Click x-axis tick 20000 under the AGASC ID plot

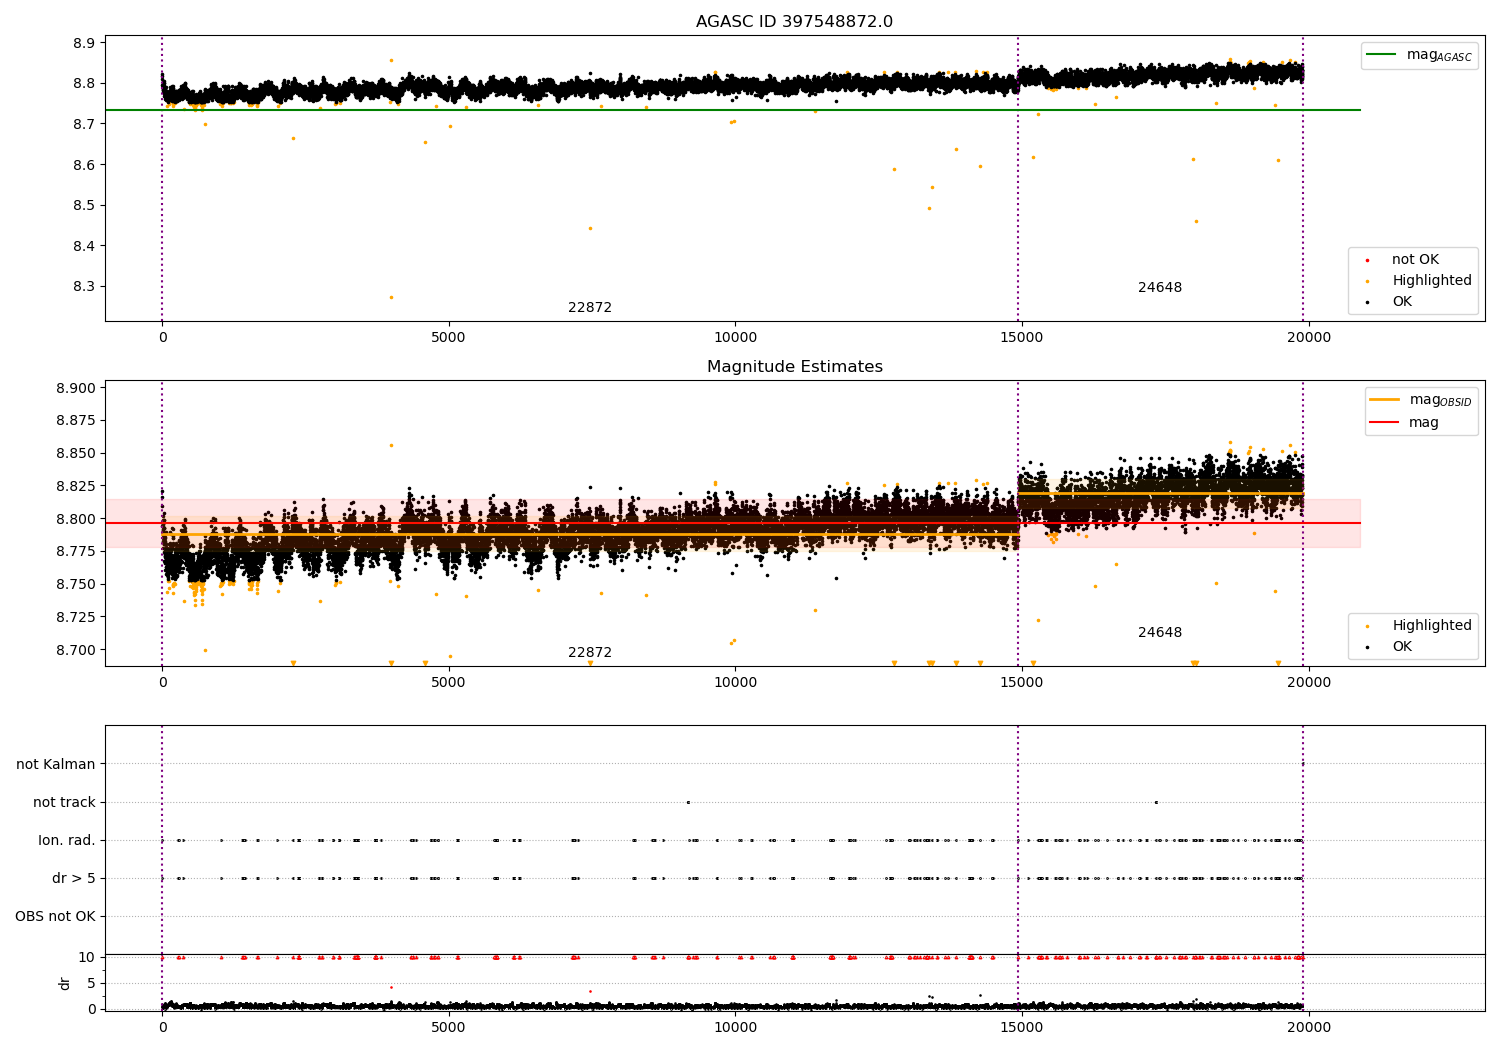point(1309,338)
